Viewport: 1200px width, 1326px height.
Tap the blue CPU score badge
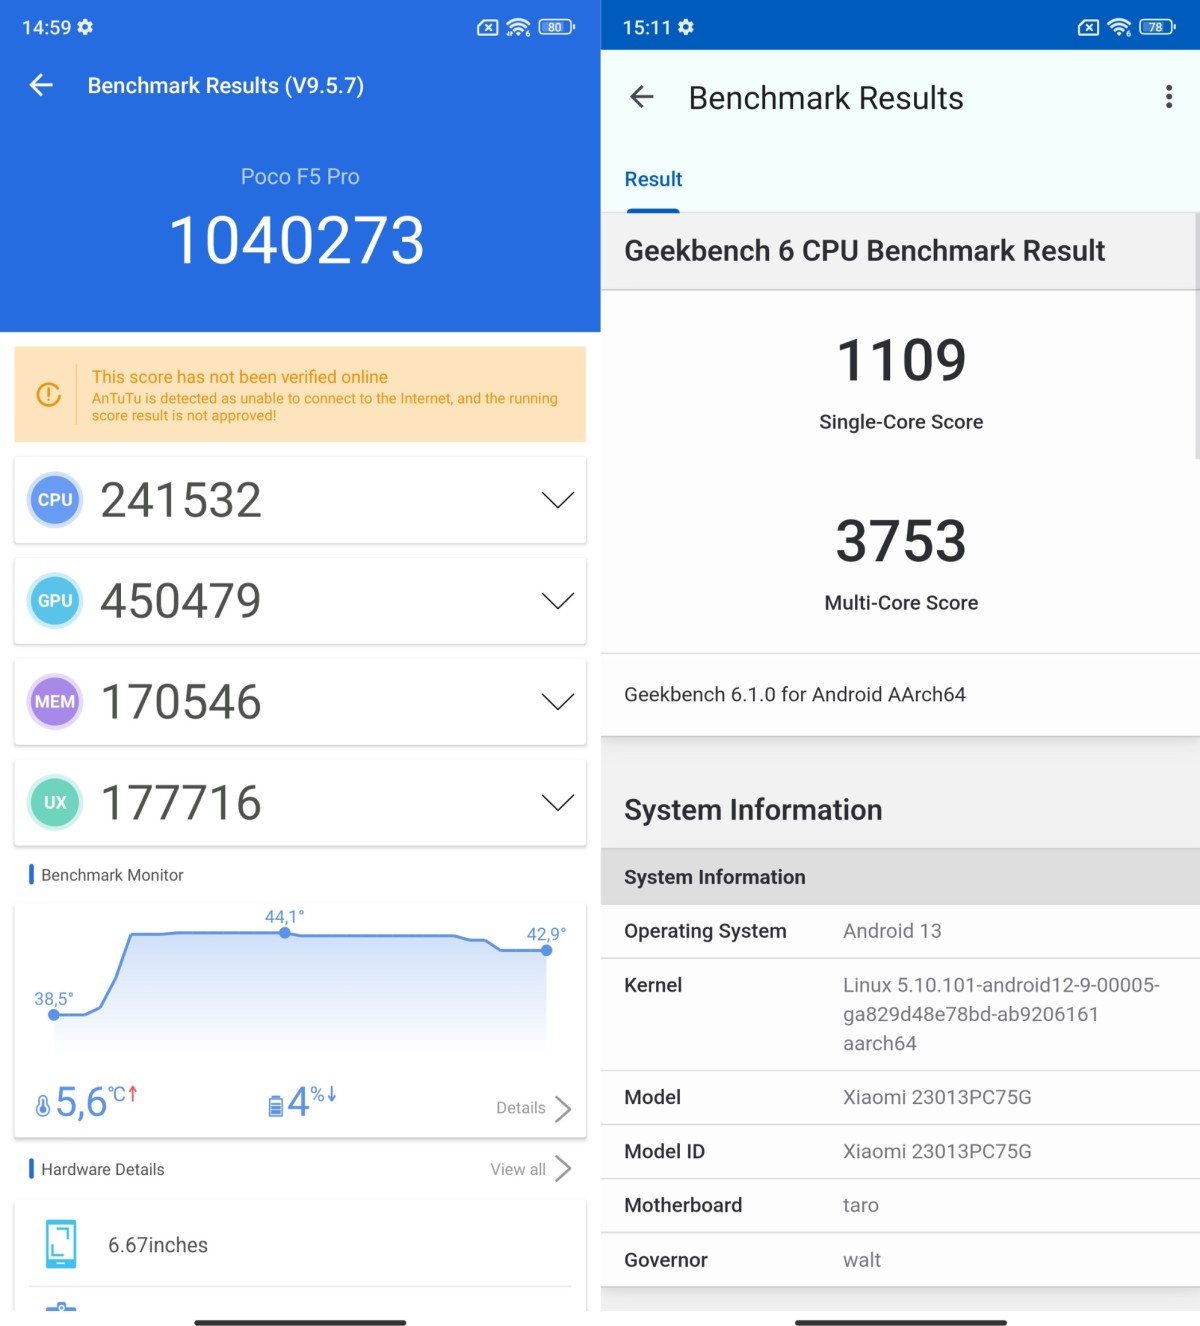click(55, 500)
